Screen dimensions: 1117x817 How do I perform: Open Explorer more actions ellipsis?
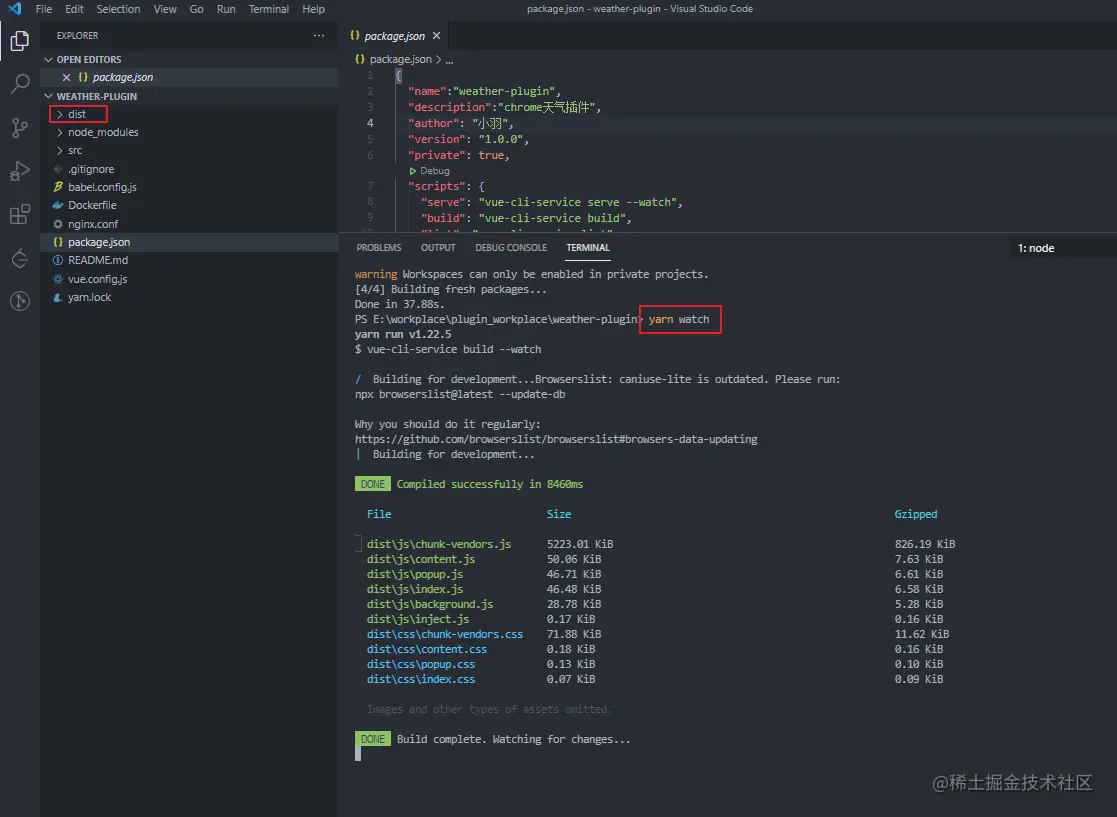click(x=318, y=35)
